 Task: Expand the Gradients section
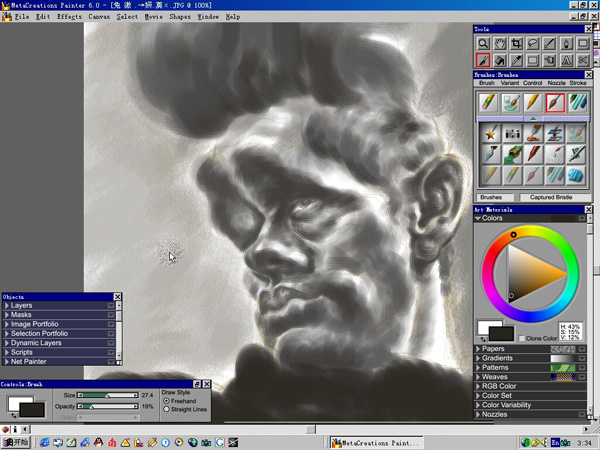(478, 358)
